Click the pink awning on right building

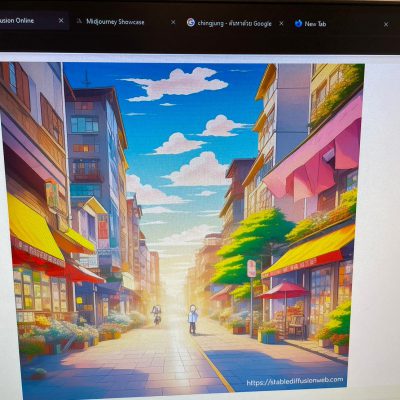(313, 157)
